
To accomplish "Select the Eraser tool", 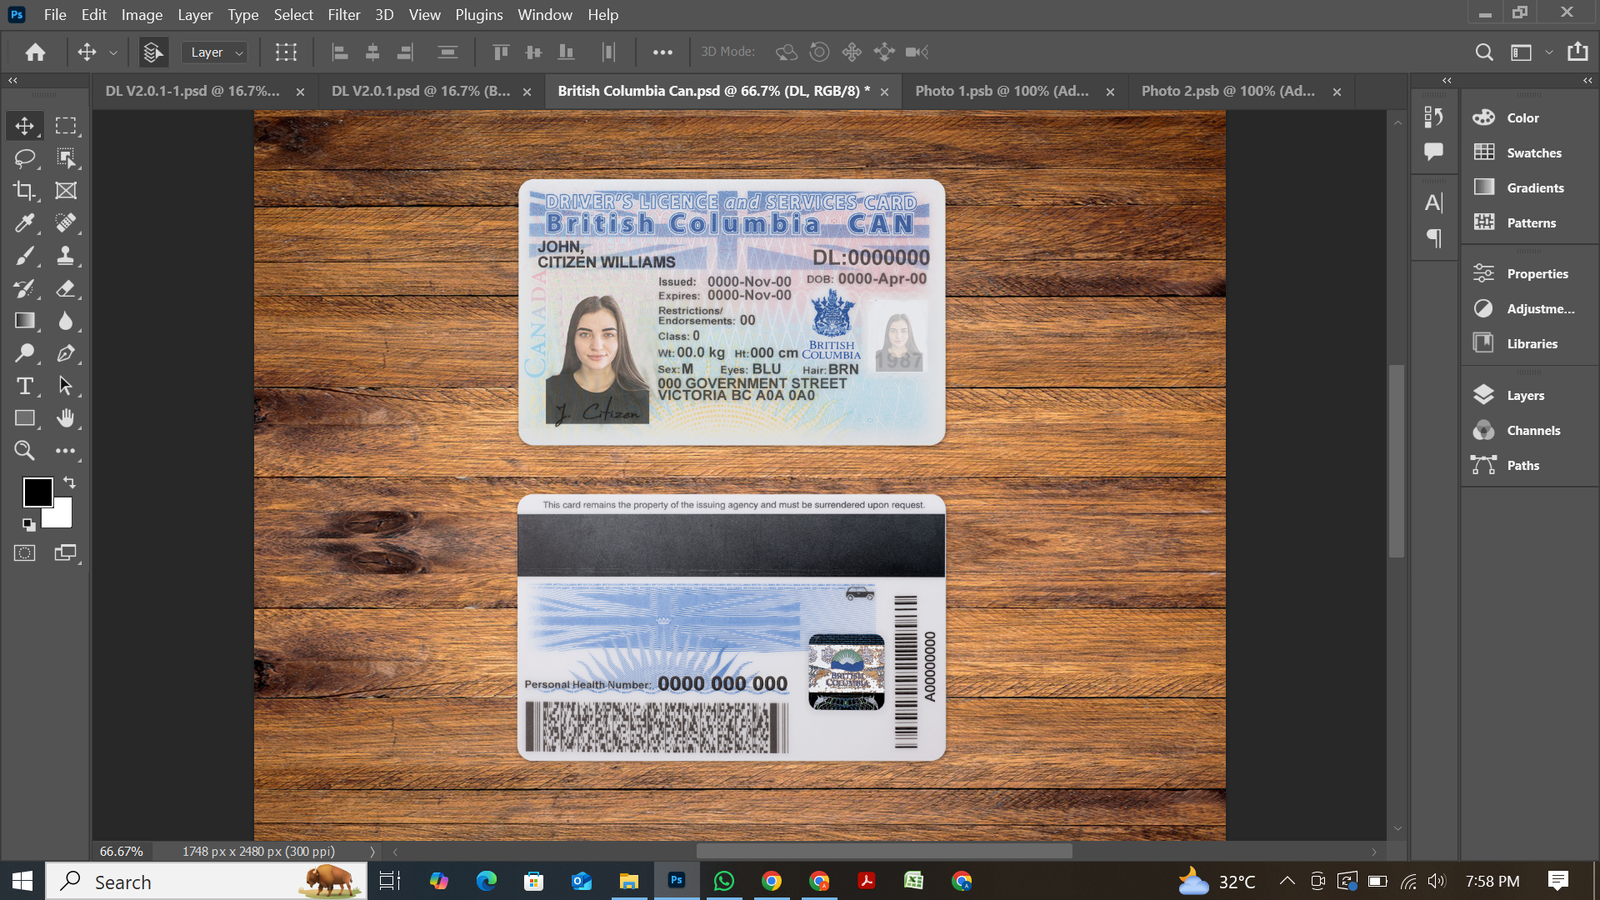I will [66, 289].
